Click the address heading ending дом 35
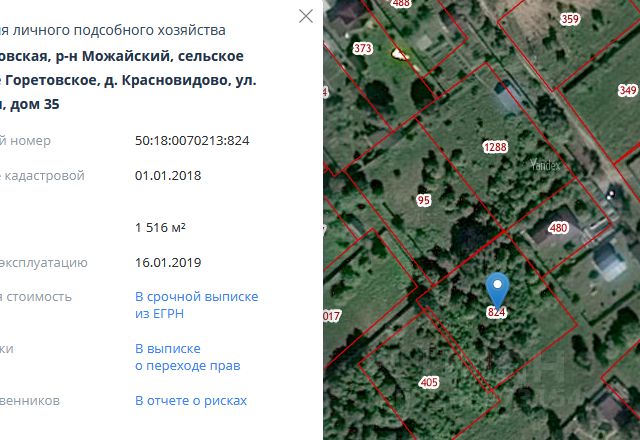 pyautogui.click(x=128, y=80)
